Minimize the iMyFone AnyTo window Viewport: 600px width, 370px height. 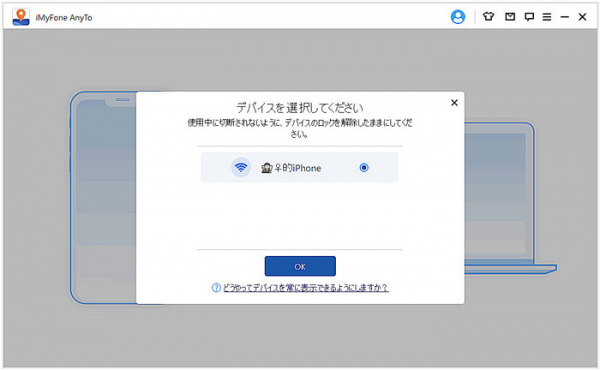click(564, 17)
